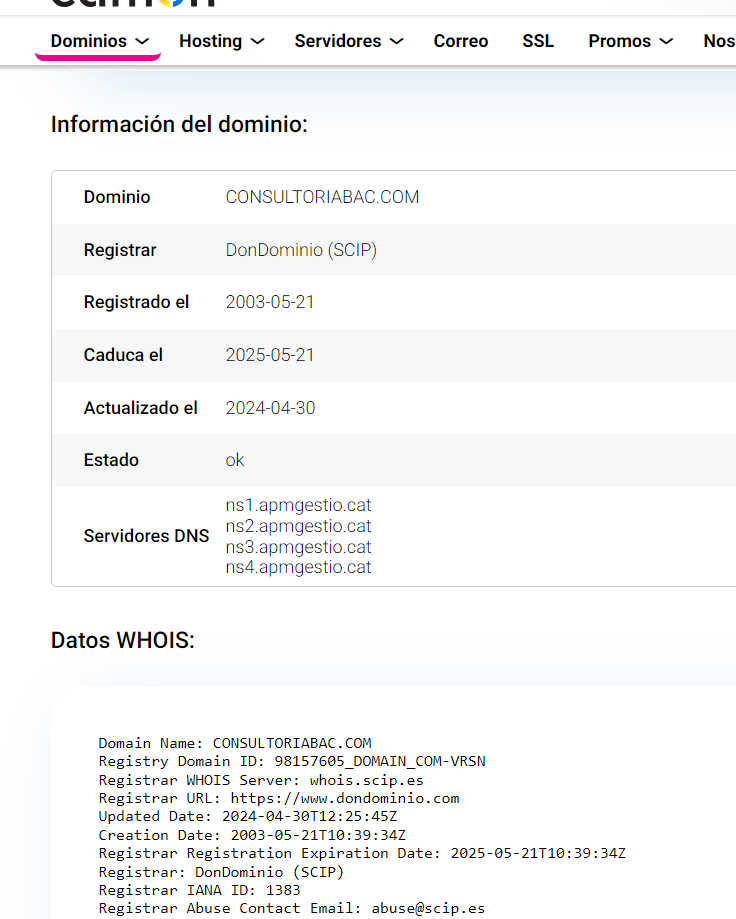
Task: Click the Información del dominio heading
Action: point(179,124)
